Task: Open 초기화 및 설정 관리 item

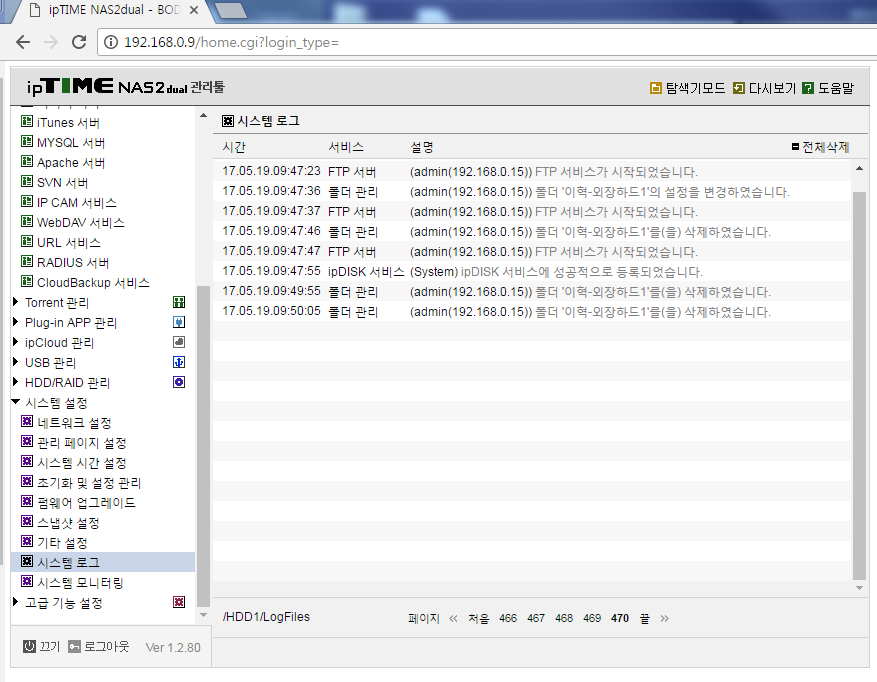Action: click(x=89, y=483)
